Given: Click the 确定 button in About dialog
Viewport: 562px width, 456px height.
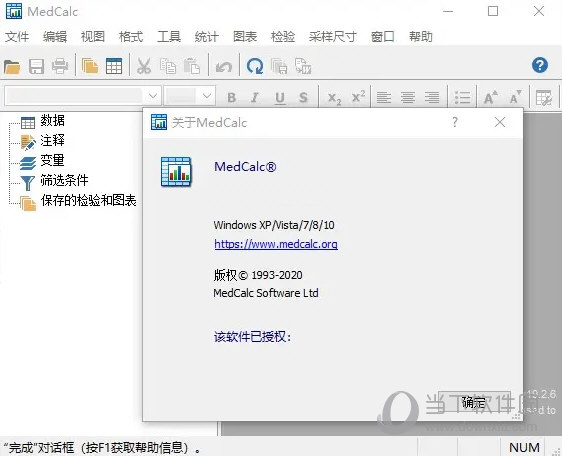Looking at the screenshot, I should (474, 402).
